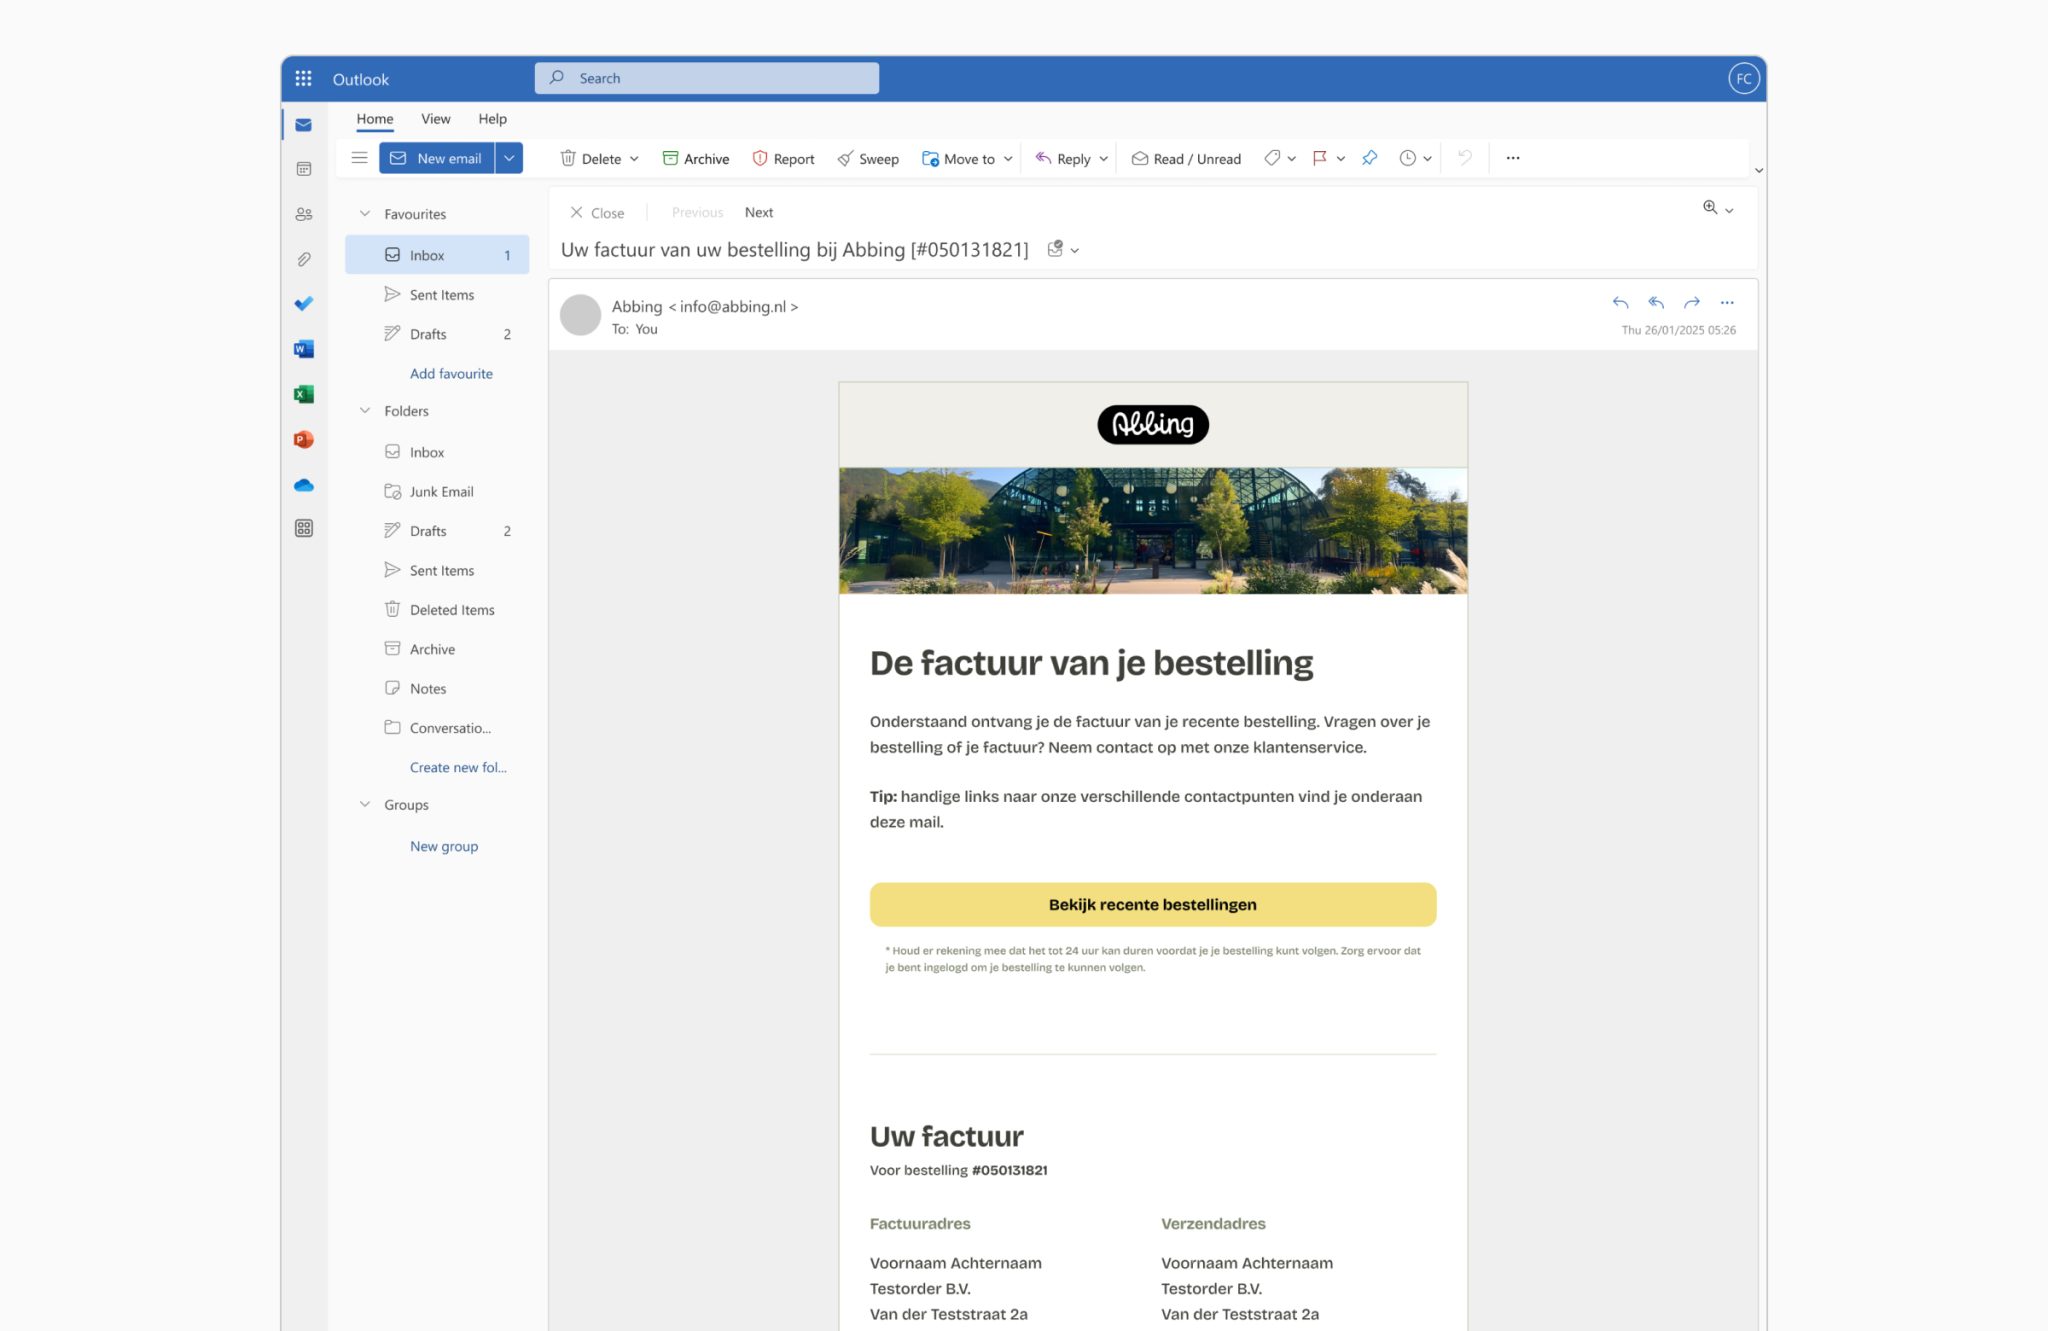Expand the Reply options dropdown arrow
This screenshot has width=2048, height=1331.
point(1104,159)
